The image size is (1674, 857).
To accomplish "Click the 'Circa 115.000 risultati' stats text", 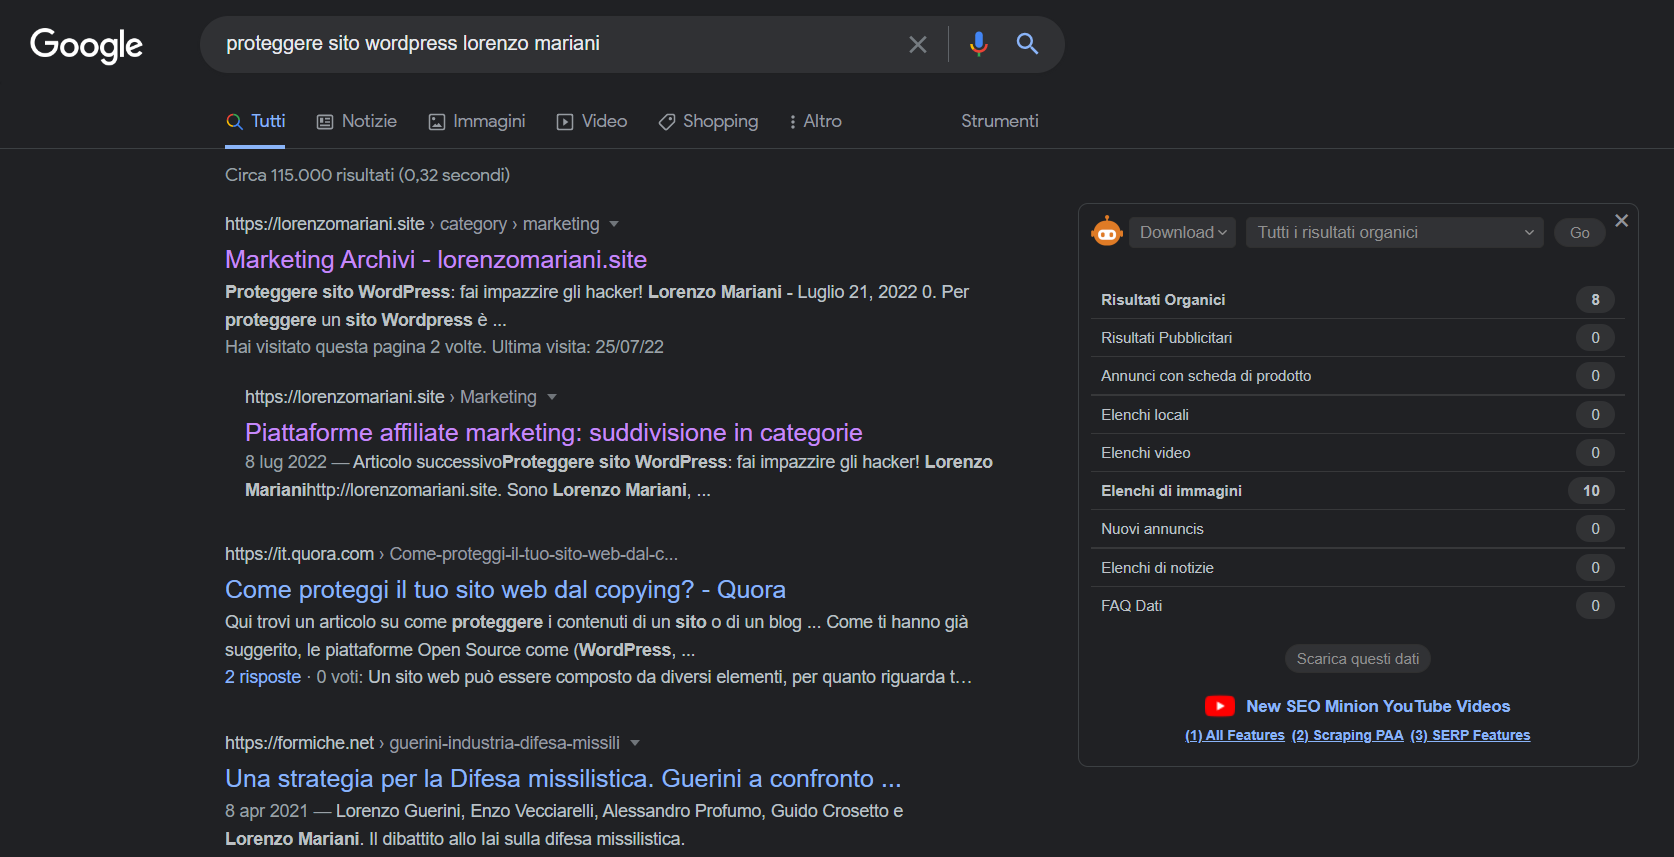I will click(x=367, y=175).
